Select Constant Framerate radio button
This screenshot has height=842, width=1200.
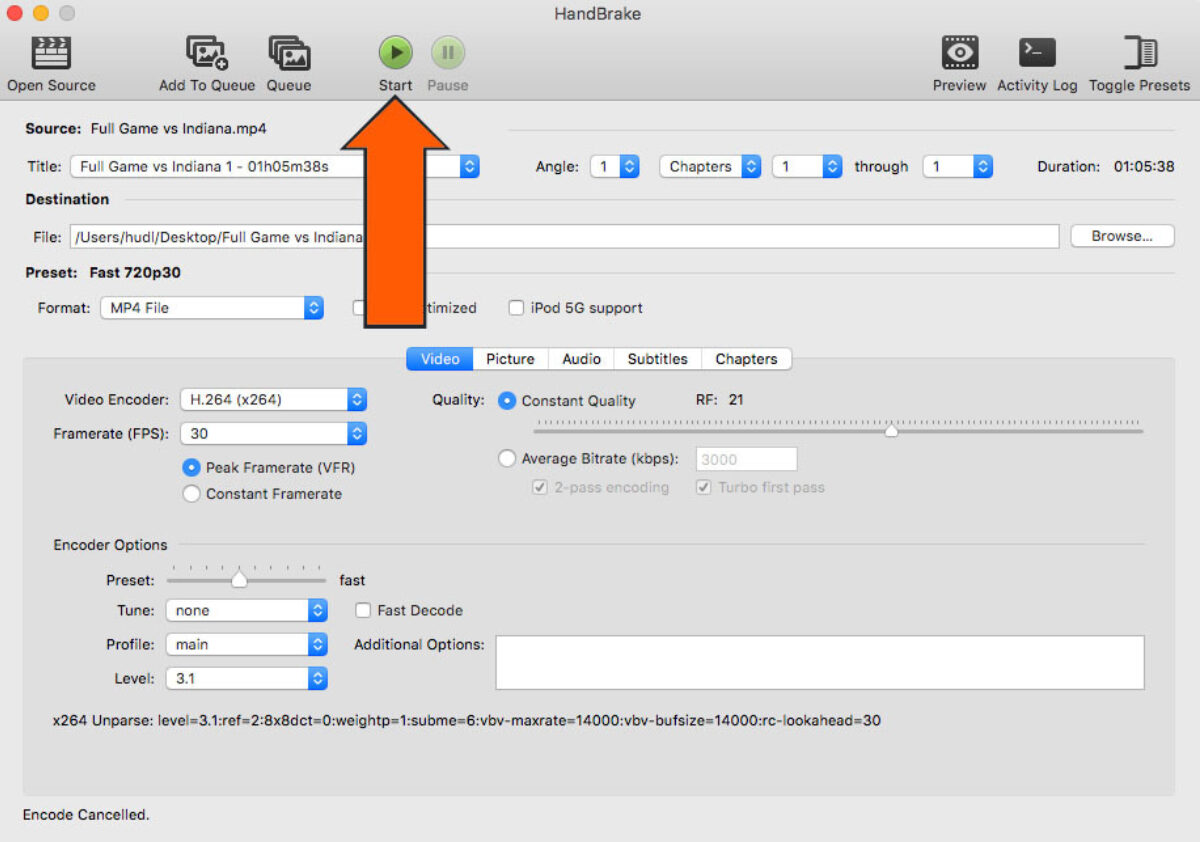[x=192, y=494]
